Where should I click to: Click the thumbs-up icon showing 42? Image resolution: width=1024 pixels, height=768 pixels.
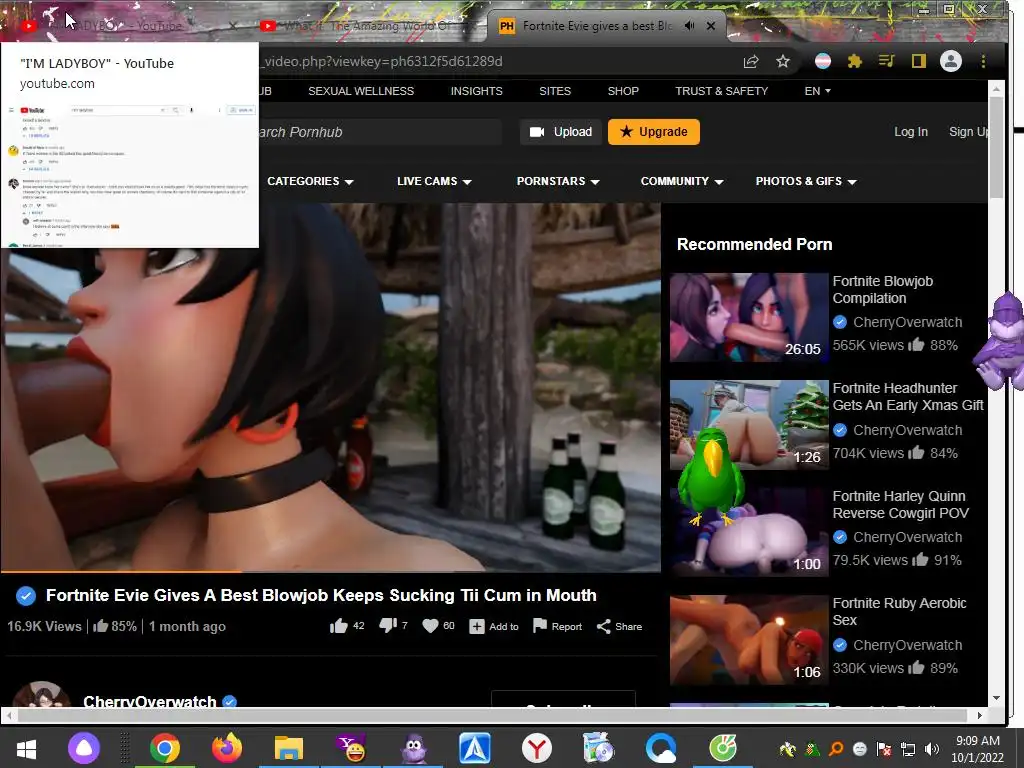click(338, 626)
